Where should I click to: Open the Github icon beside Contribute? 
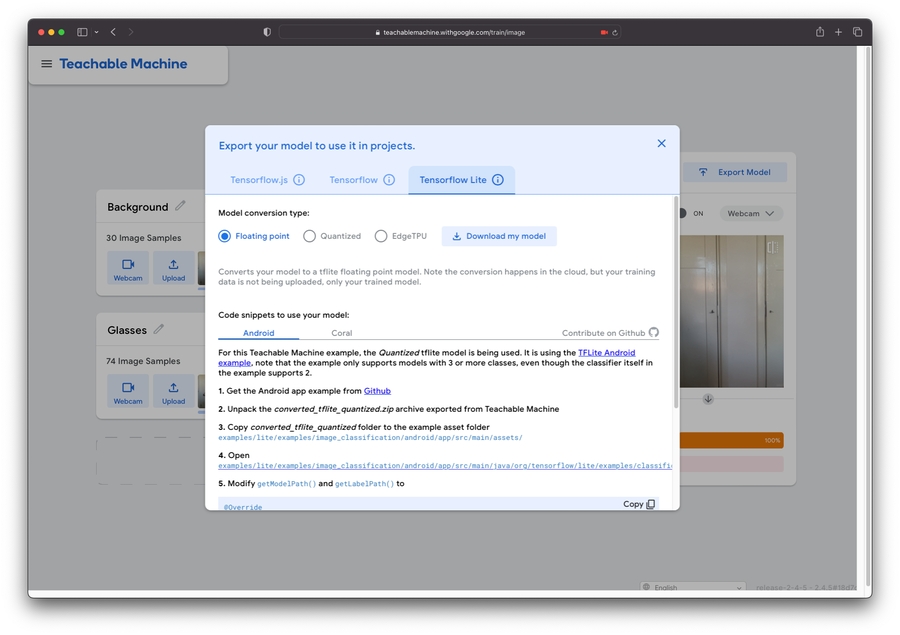pyautogui.click(x=654, y=333)
